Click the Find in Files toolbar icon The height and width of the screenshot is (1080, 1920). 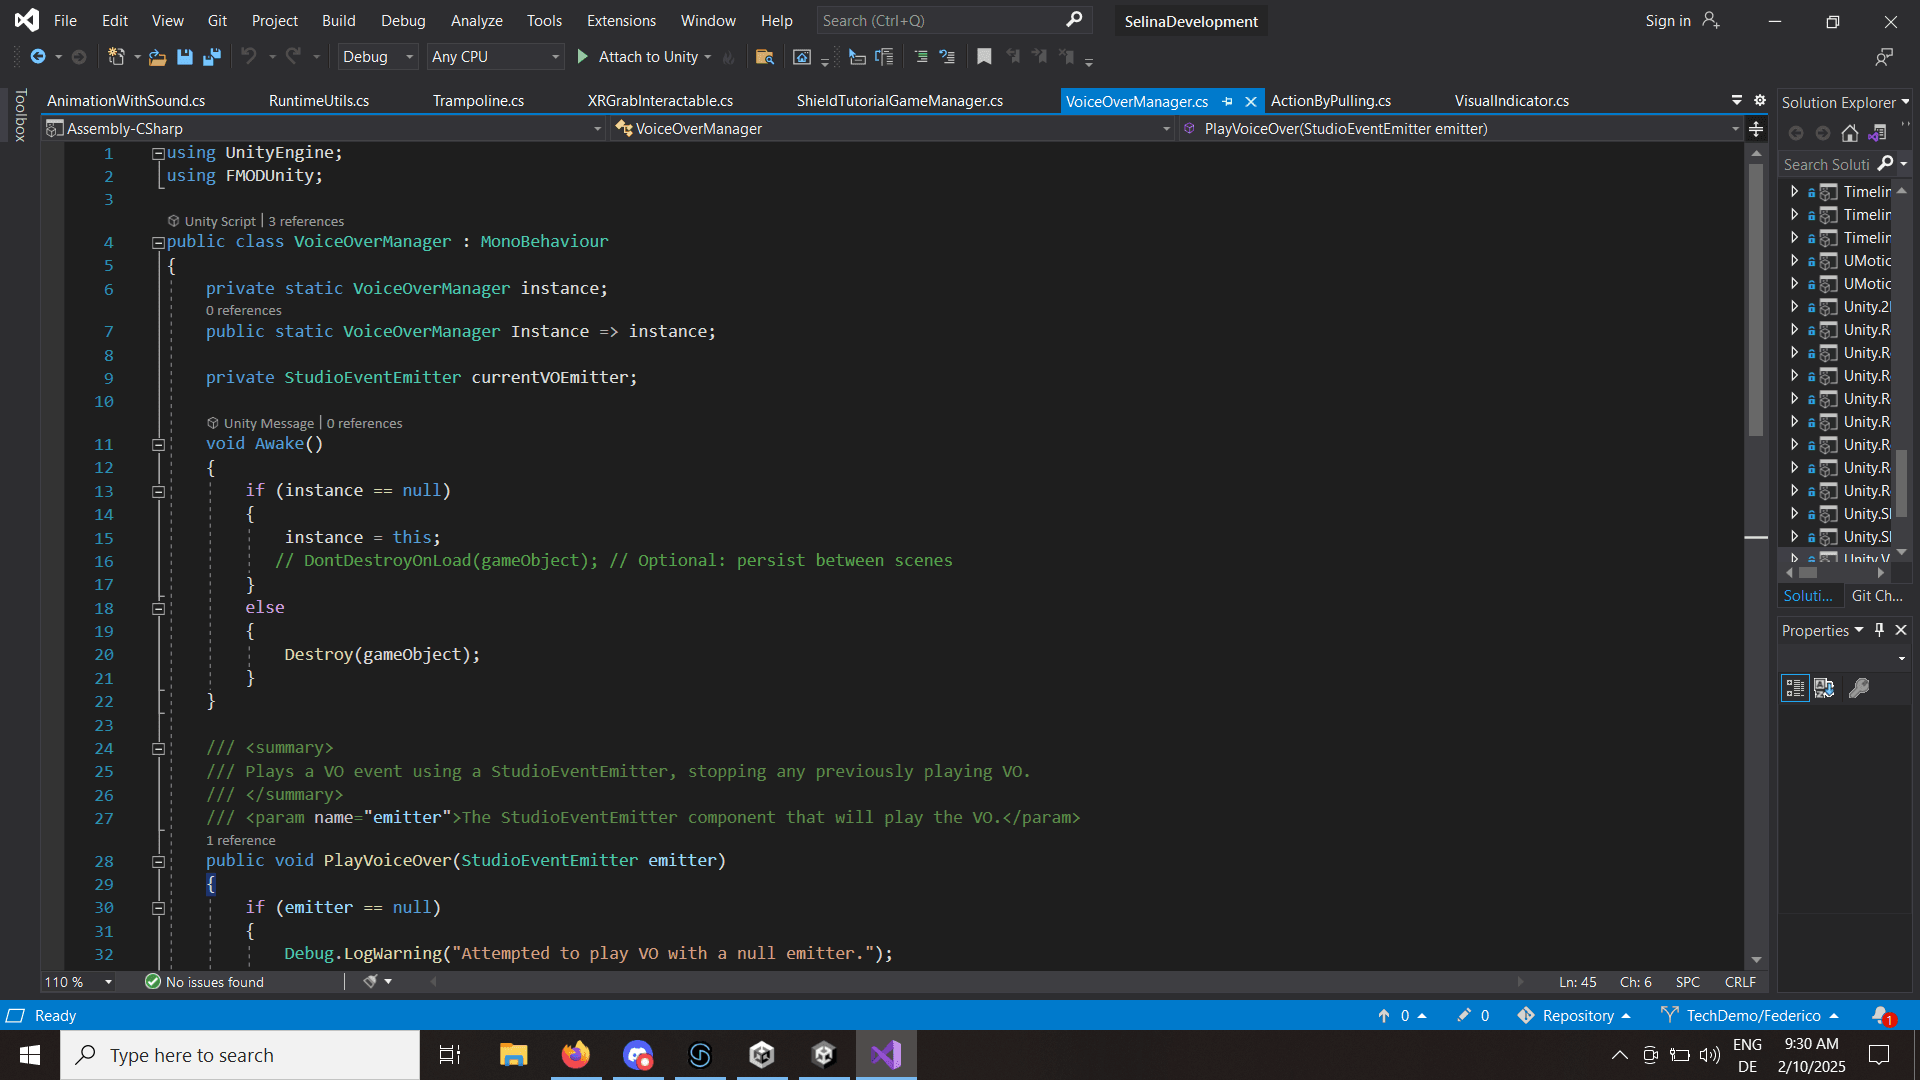coord(764,57)
